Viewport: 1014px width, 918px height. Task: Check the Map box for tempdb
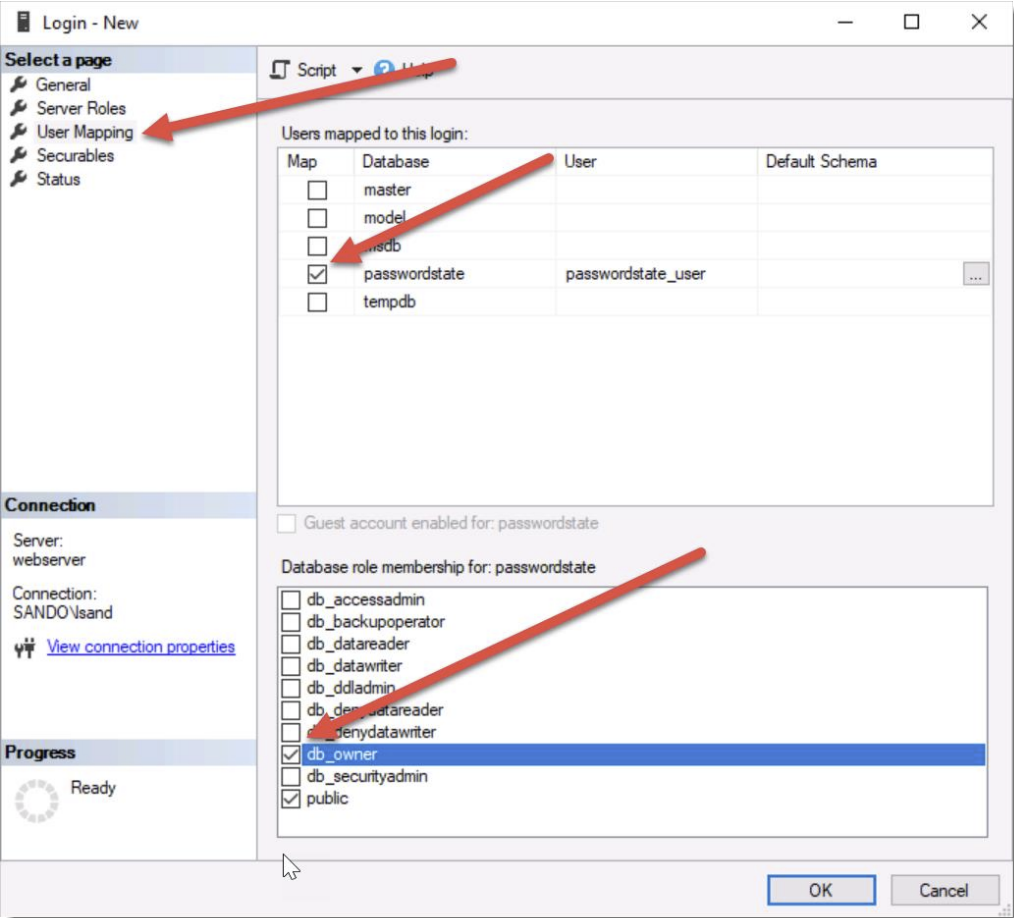pos(317,302)
